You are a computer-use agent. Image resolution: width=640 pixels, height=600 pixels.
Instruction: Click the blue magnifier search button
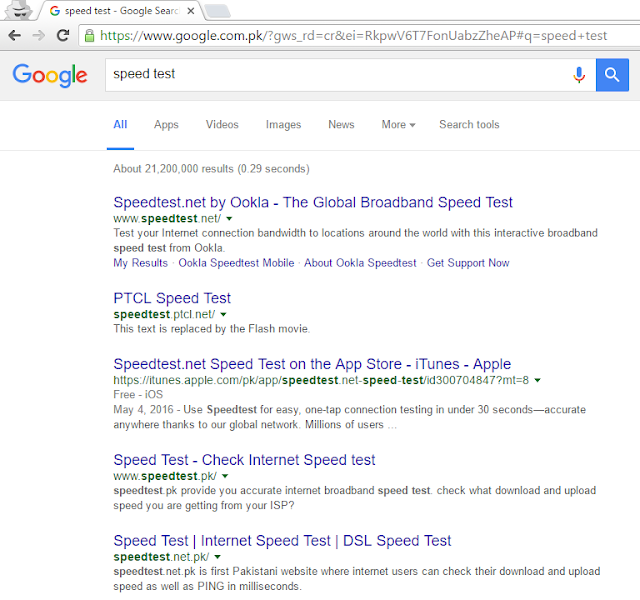pyautogui.click(x=612, y=75)
